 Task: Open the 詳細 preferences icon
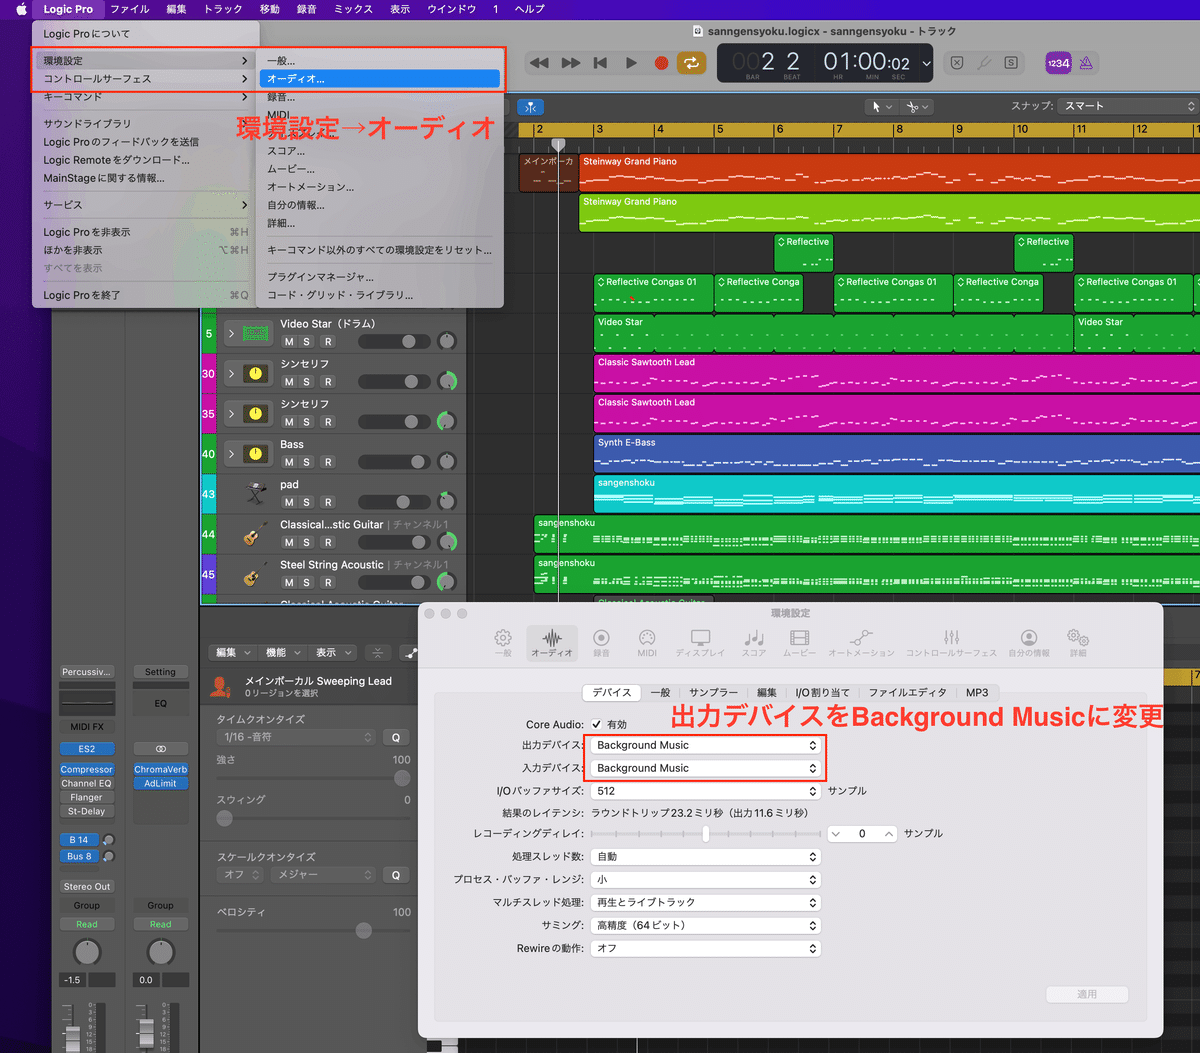[1077, 642]
